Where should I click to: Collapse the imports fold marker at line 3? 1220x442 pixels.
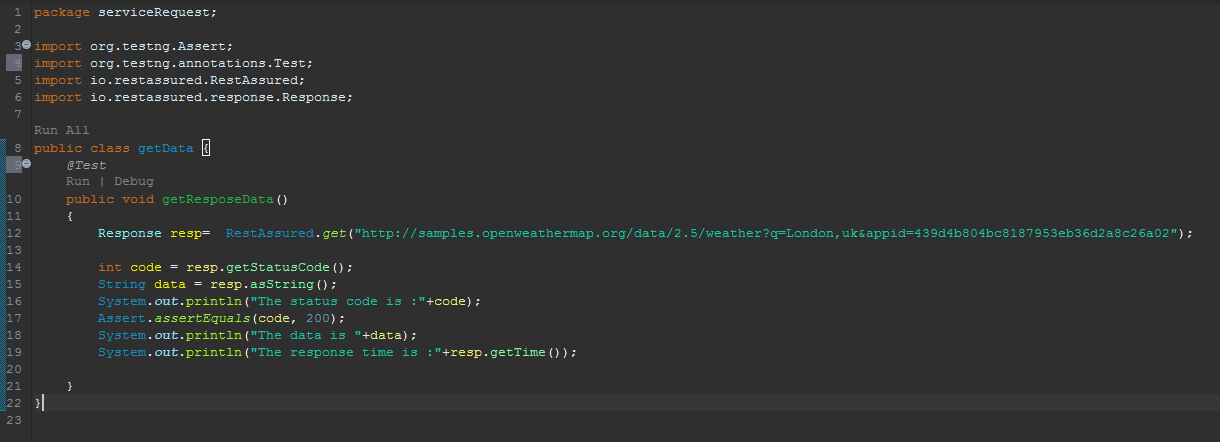click(x=26, y=46)
